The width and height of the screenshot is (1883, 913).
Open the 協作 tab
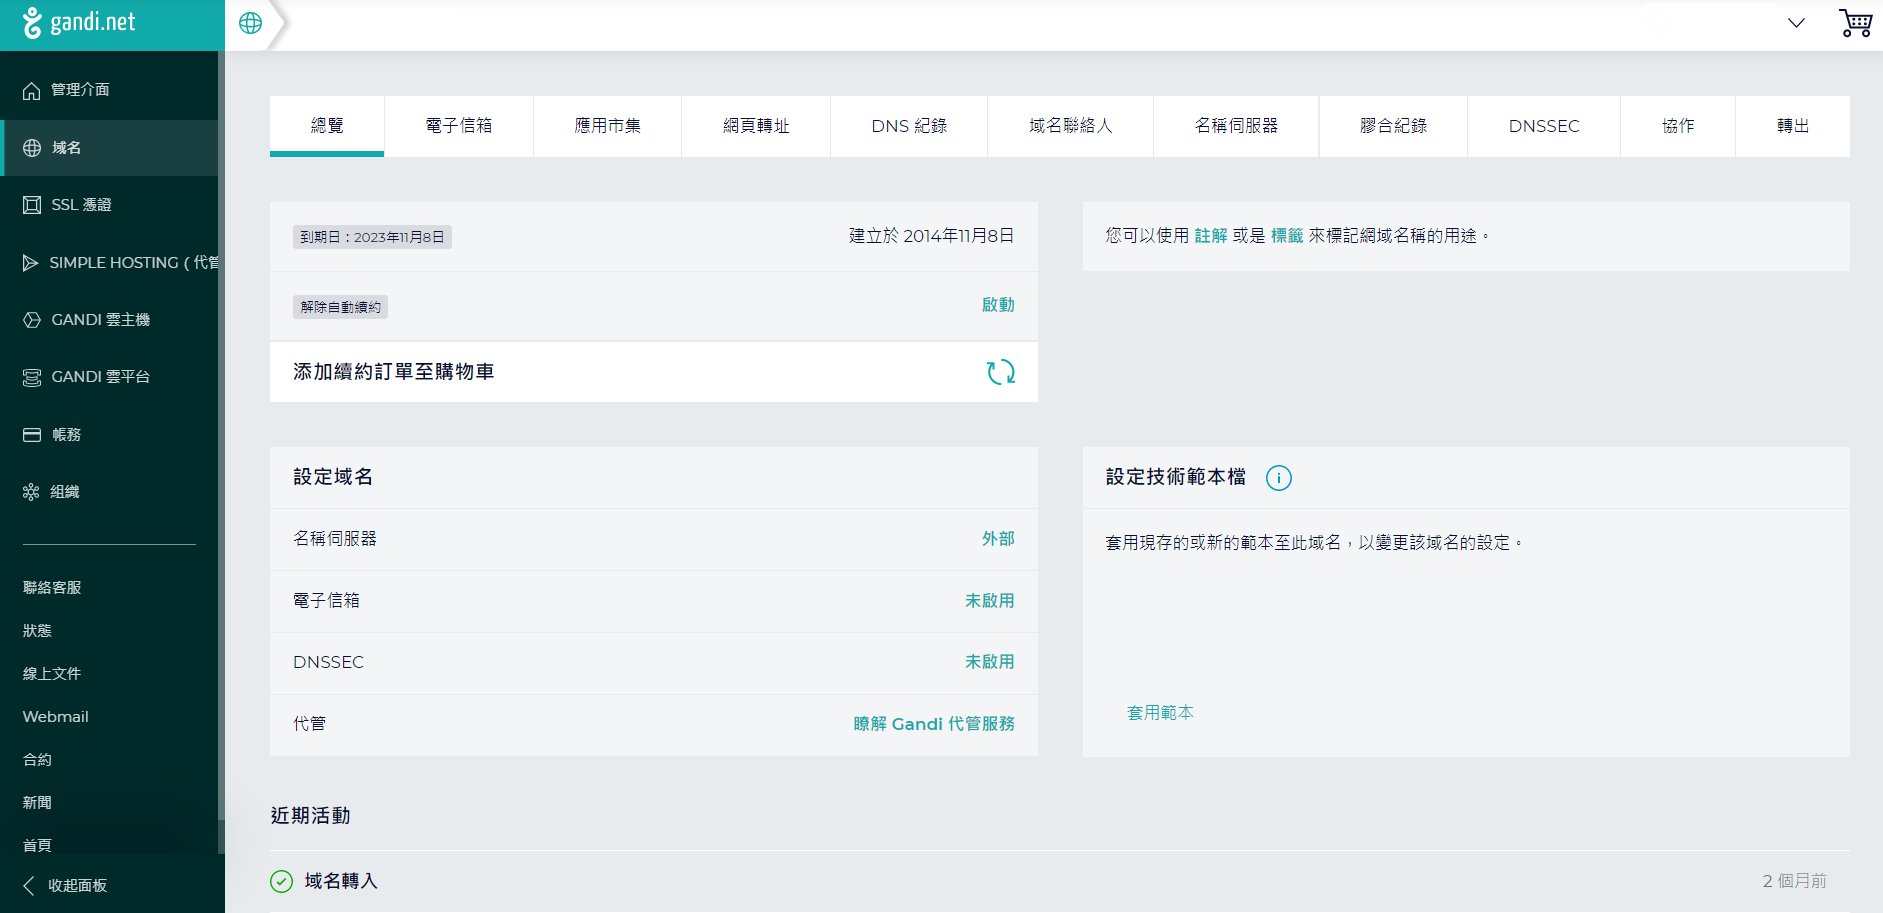[x=1678, y=126]
